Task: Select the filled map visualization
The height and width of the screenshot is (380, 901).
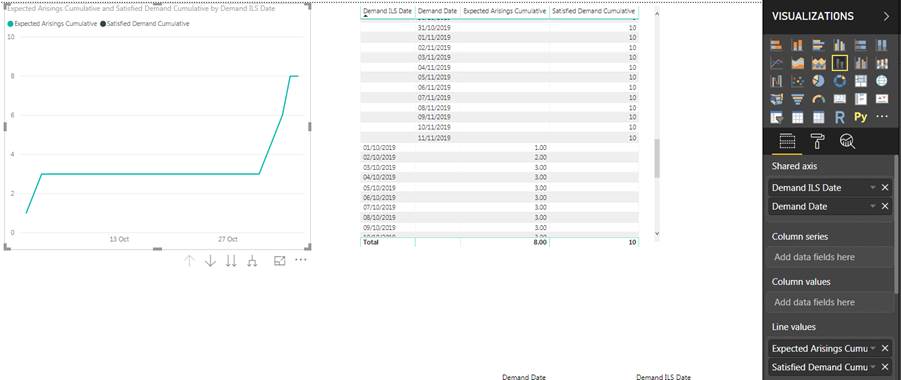Action: point(776,99)
